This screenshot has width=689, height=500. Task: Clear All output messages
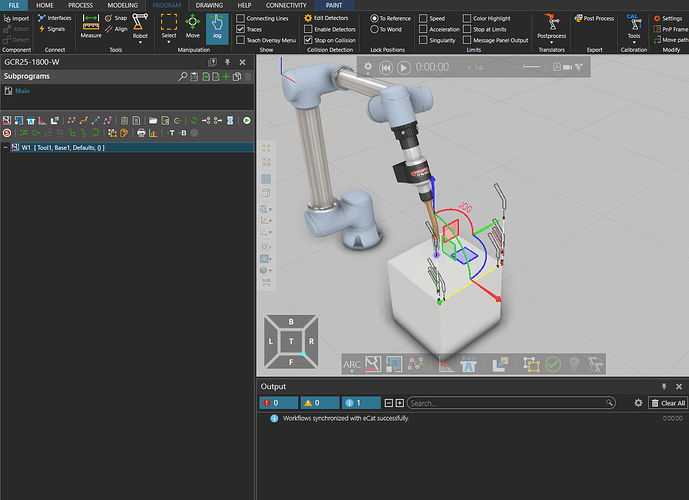point(668,403)
